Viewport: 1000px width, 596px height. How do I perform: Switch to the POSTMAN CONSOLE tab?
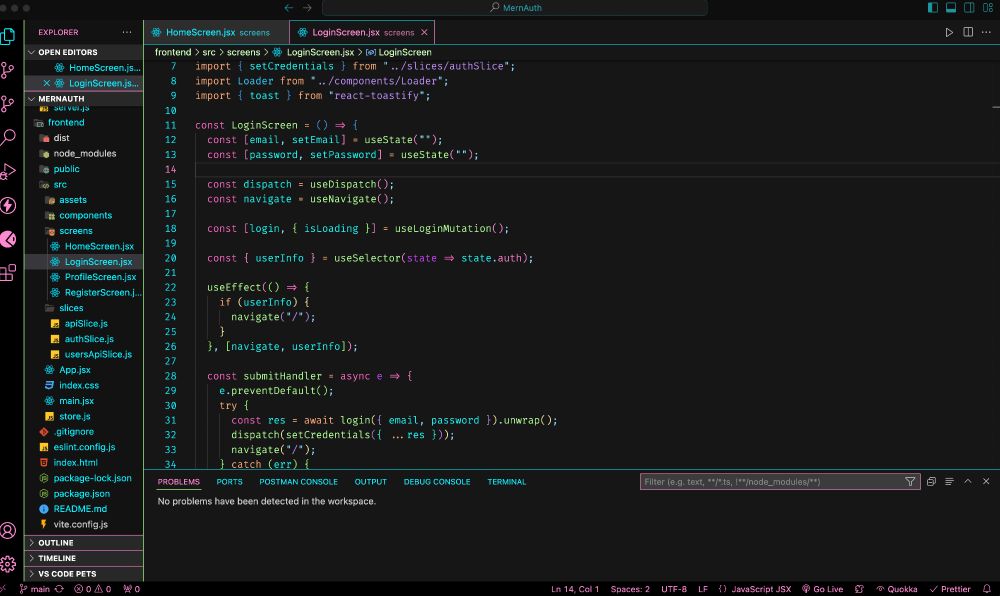298,482
